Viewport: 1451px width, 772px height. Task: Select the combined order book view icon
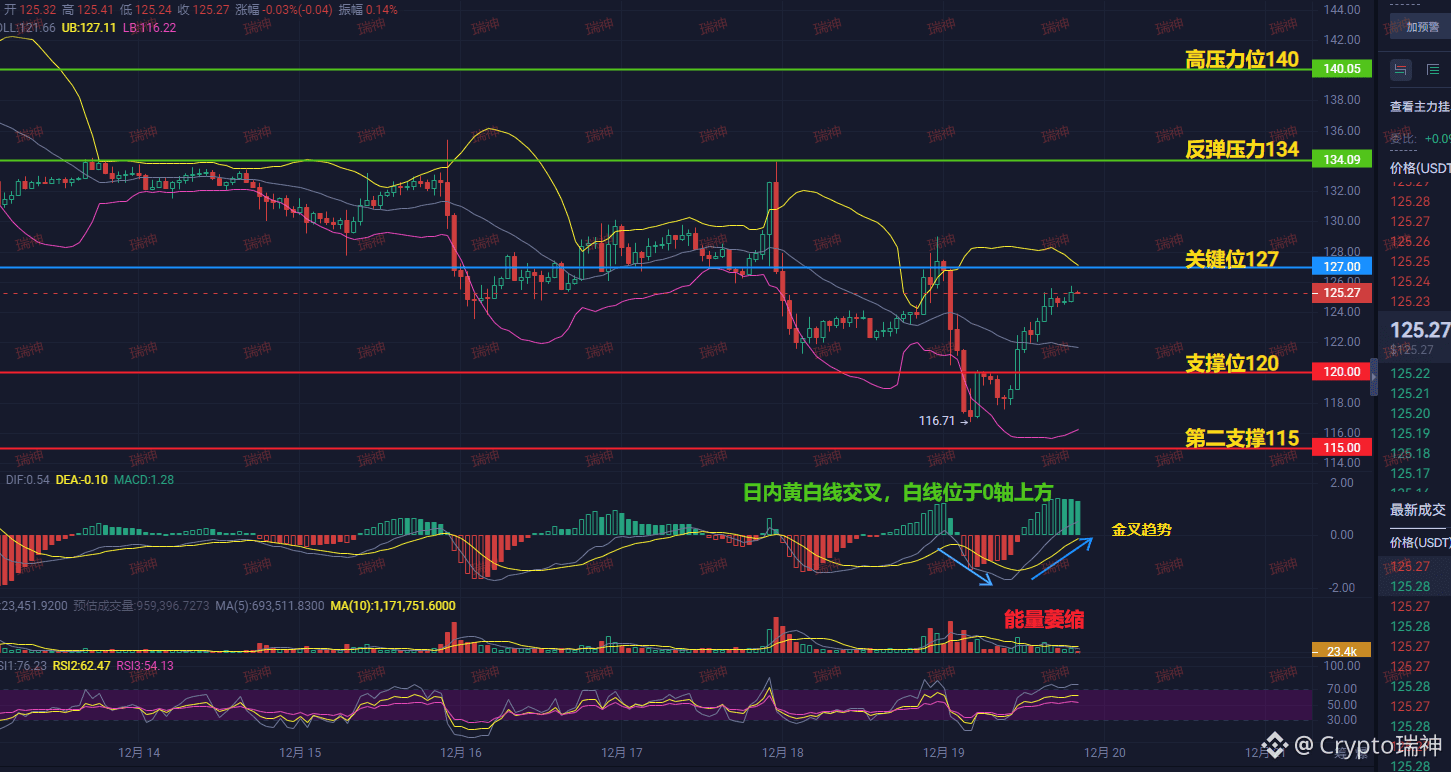coord(1401,70)
